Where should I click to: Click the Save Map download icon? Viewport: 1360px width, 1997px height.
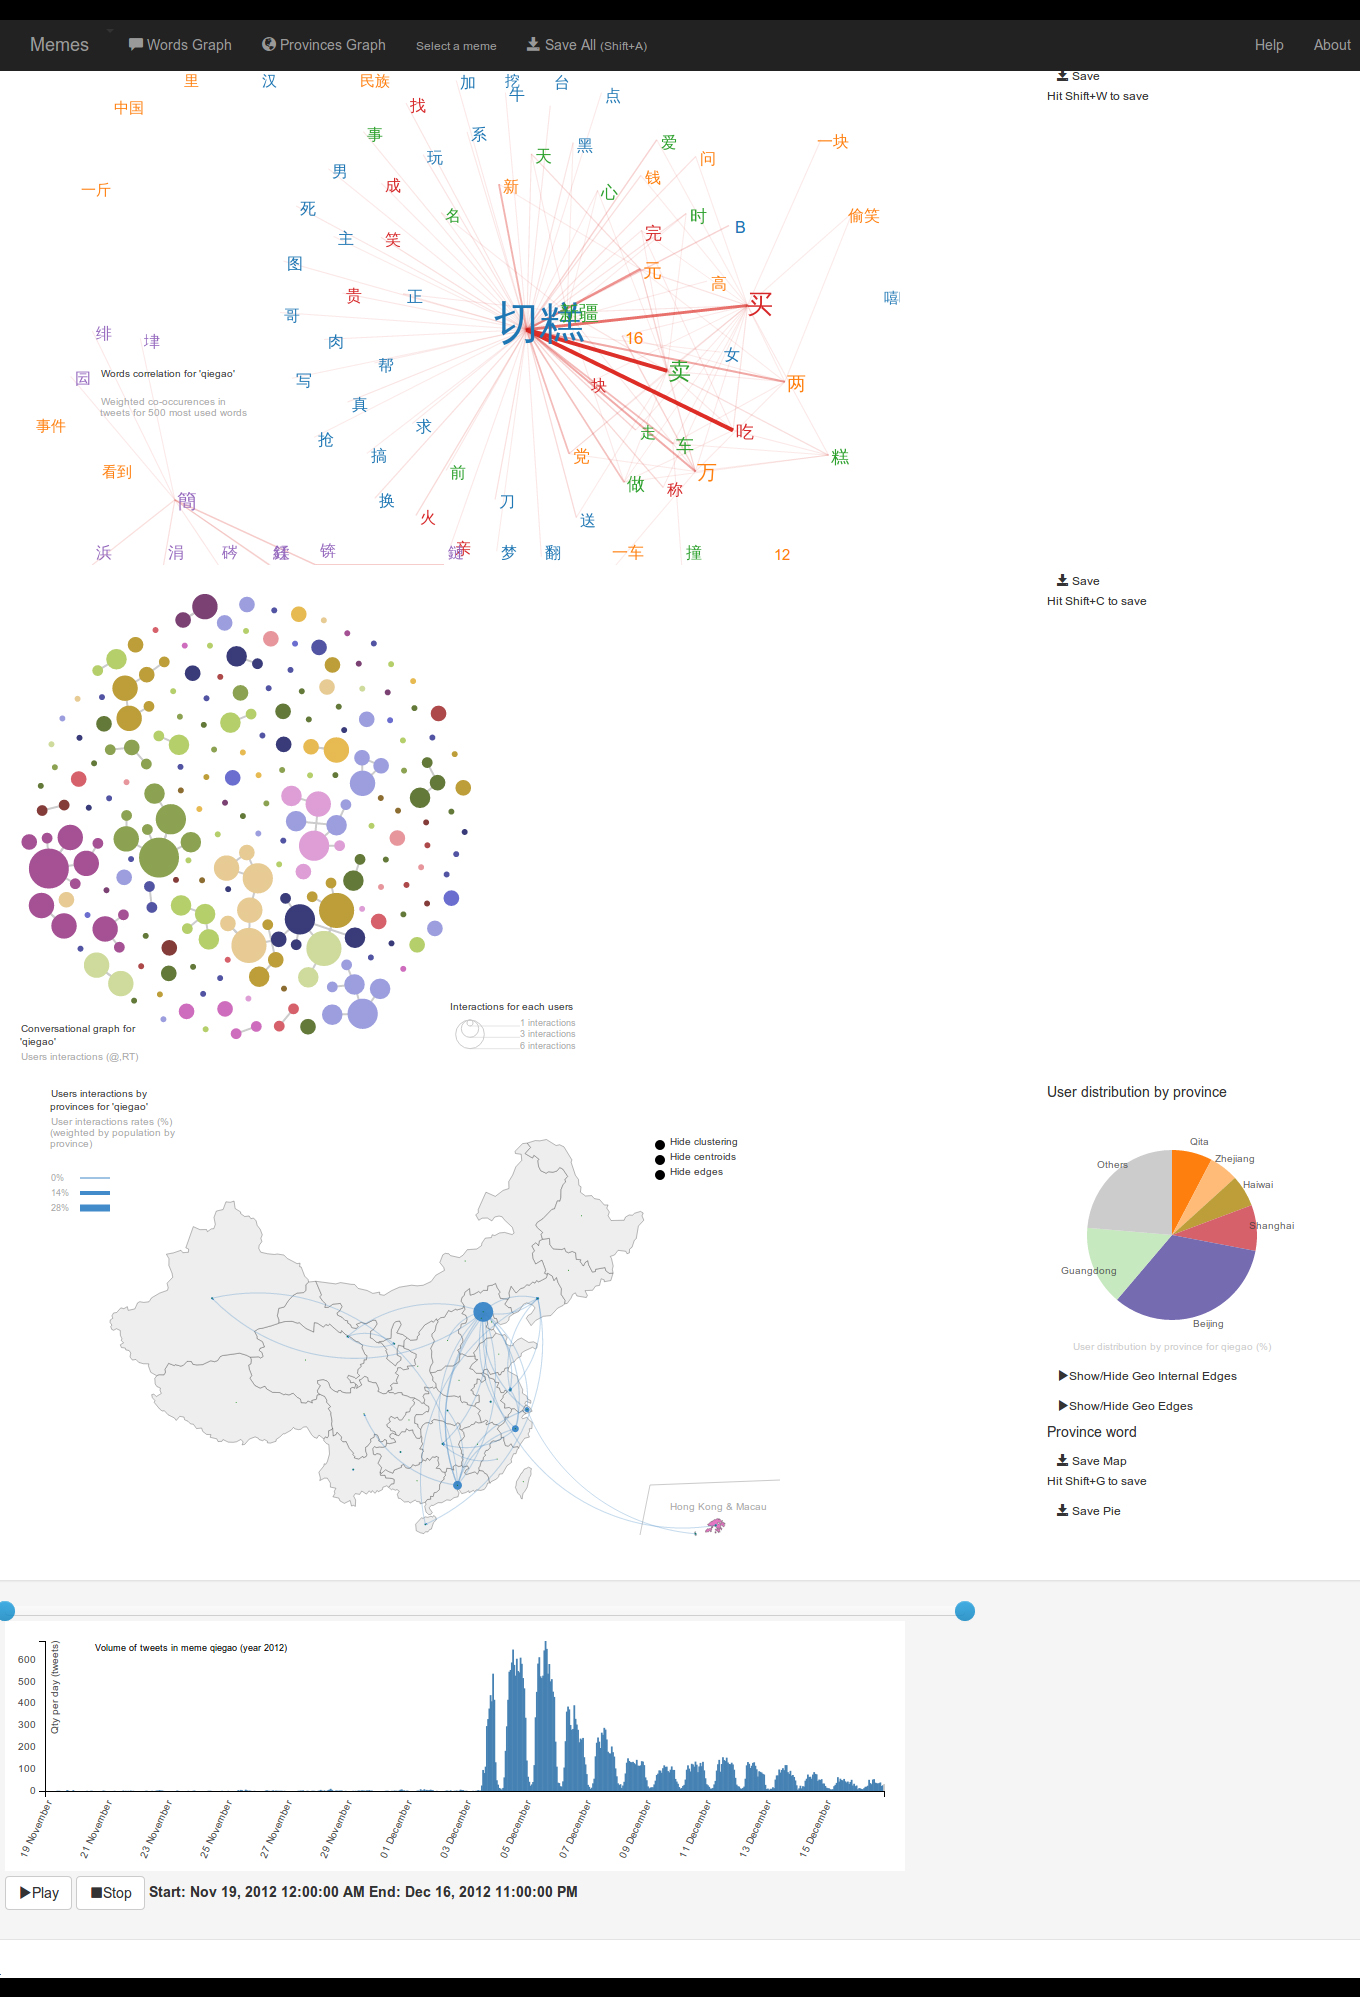click(1062, 1460)
